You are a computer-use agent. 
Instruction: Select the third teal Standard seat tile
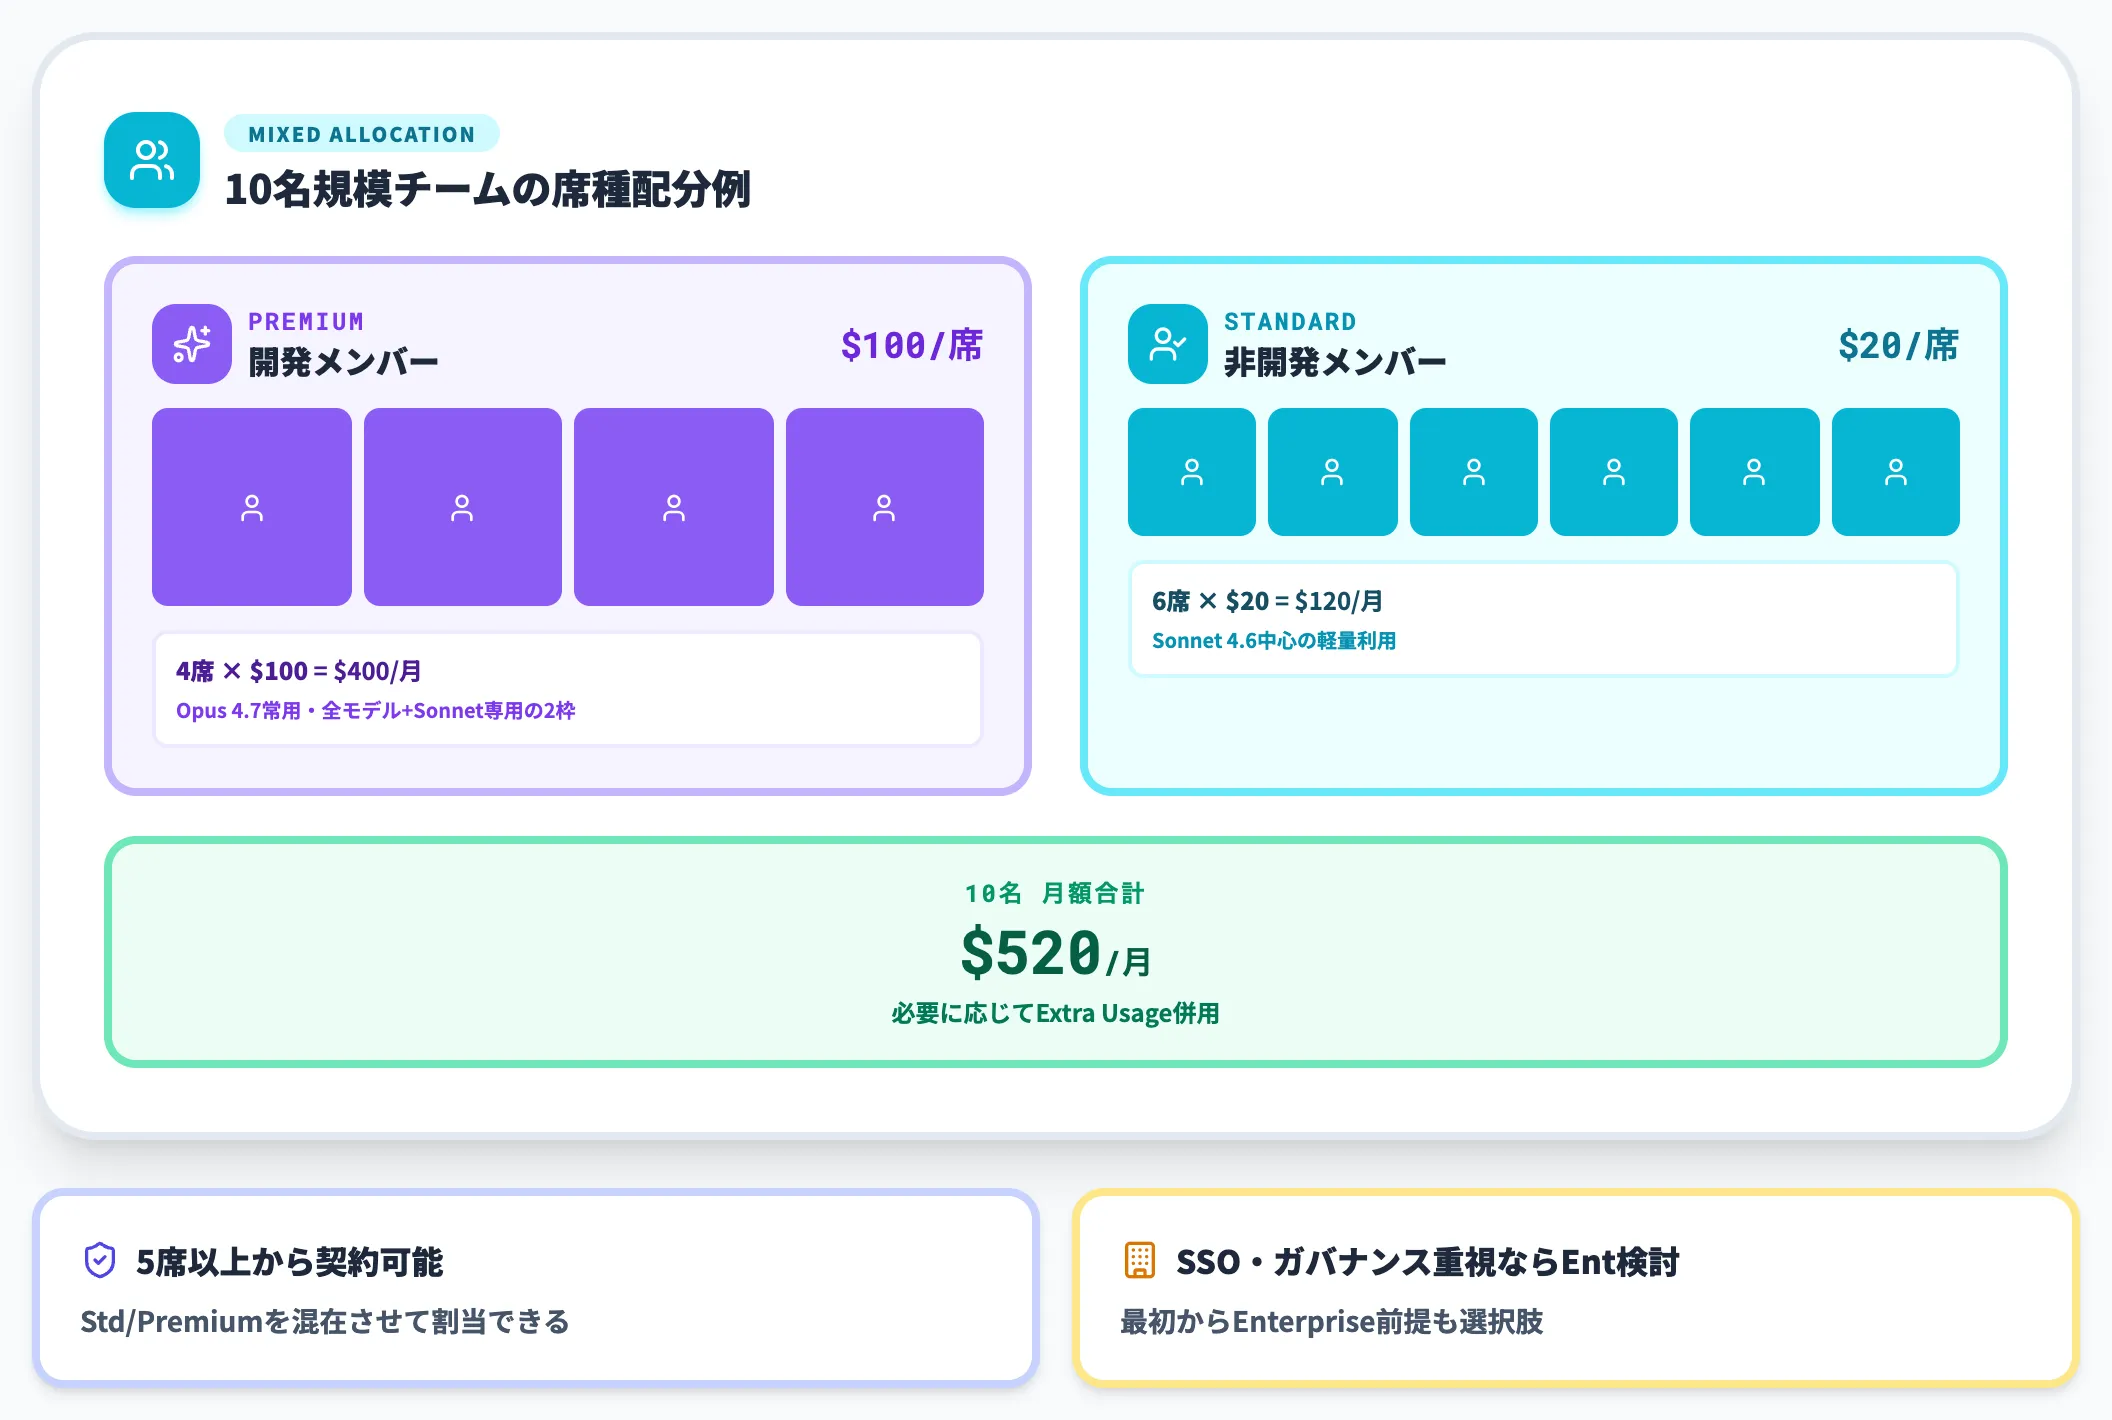(1474, 472)
